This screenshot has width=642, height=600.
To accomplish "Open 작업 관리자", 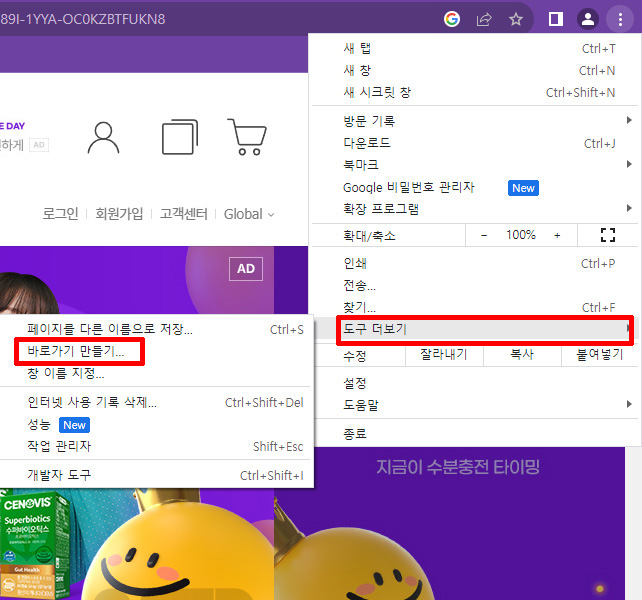I will (156, 446).
